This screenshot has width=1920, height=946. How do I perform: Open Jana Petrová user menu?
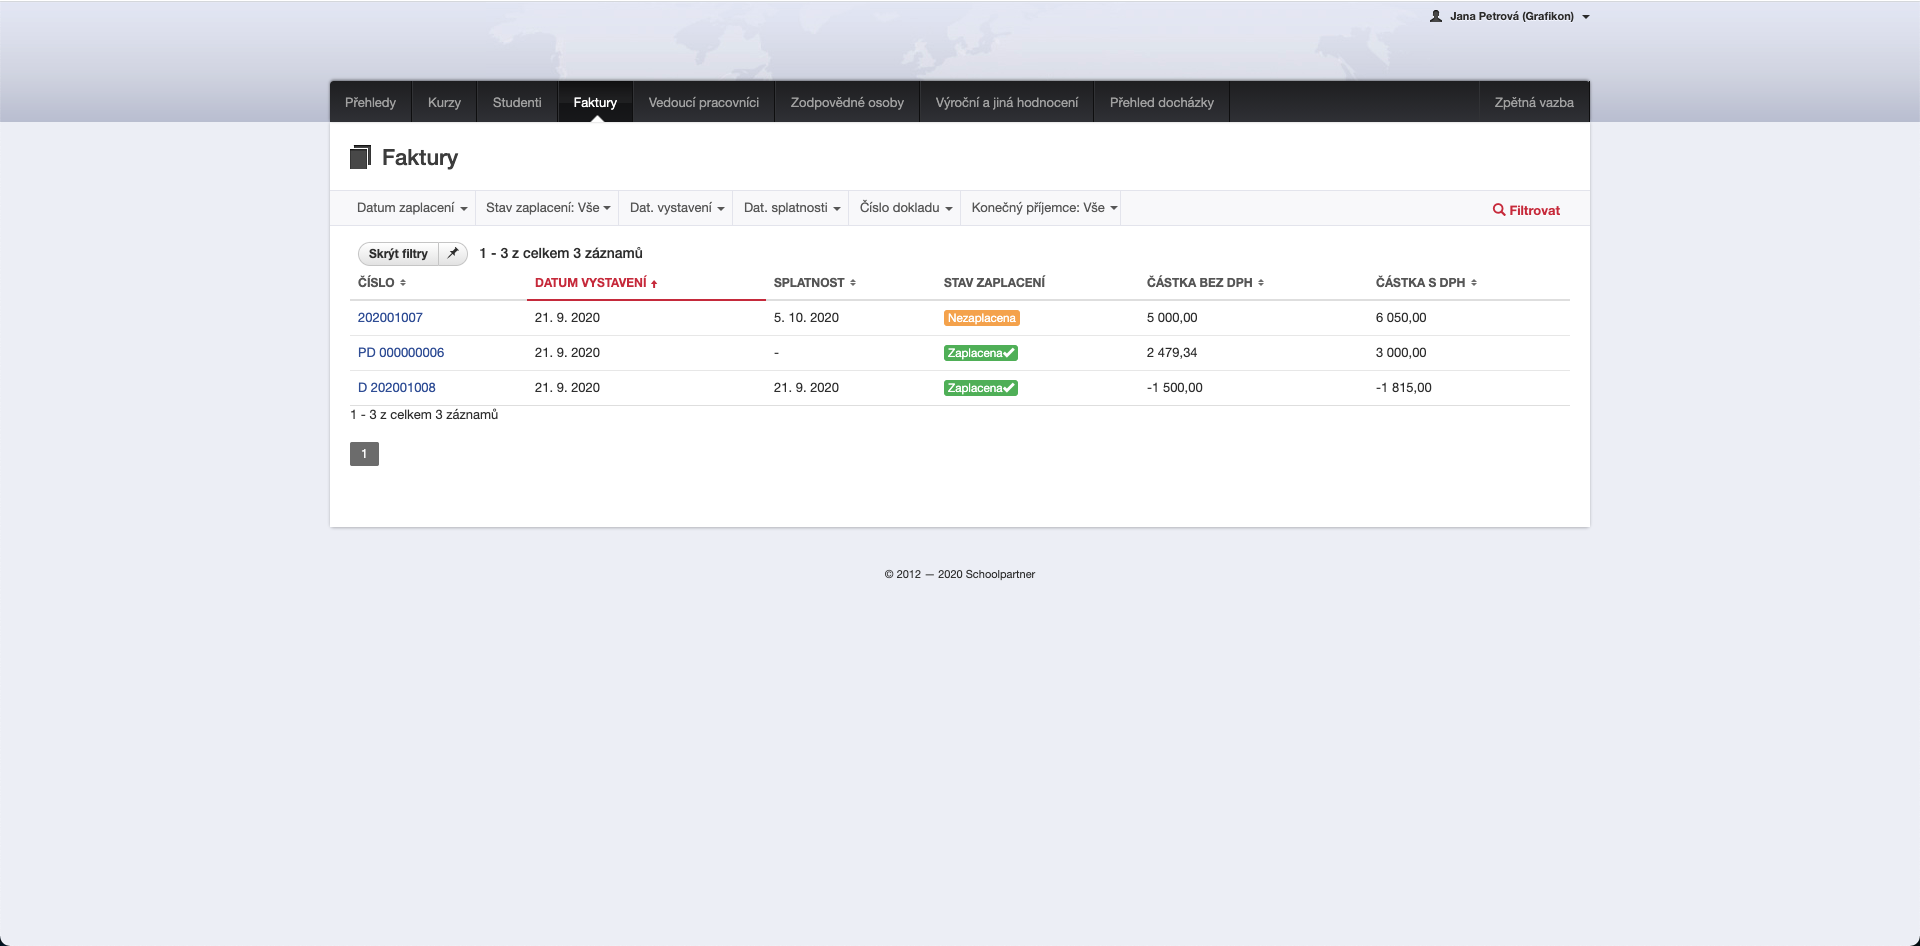[x=1510, y=16]
